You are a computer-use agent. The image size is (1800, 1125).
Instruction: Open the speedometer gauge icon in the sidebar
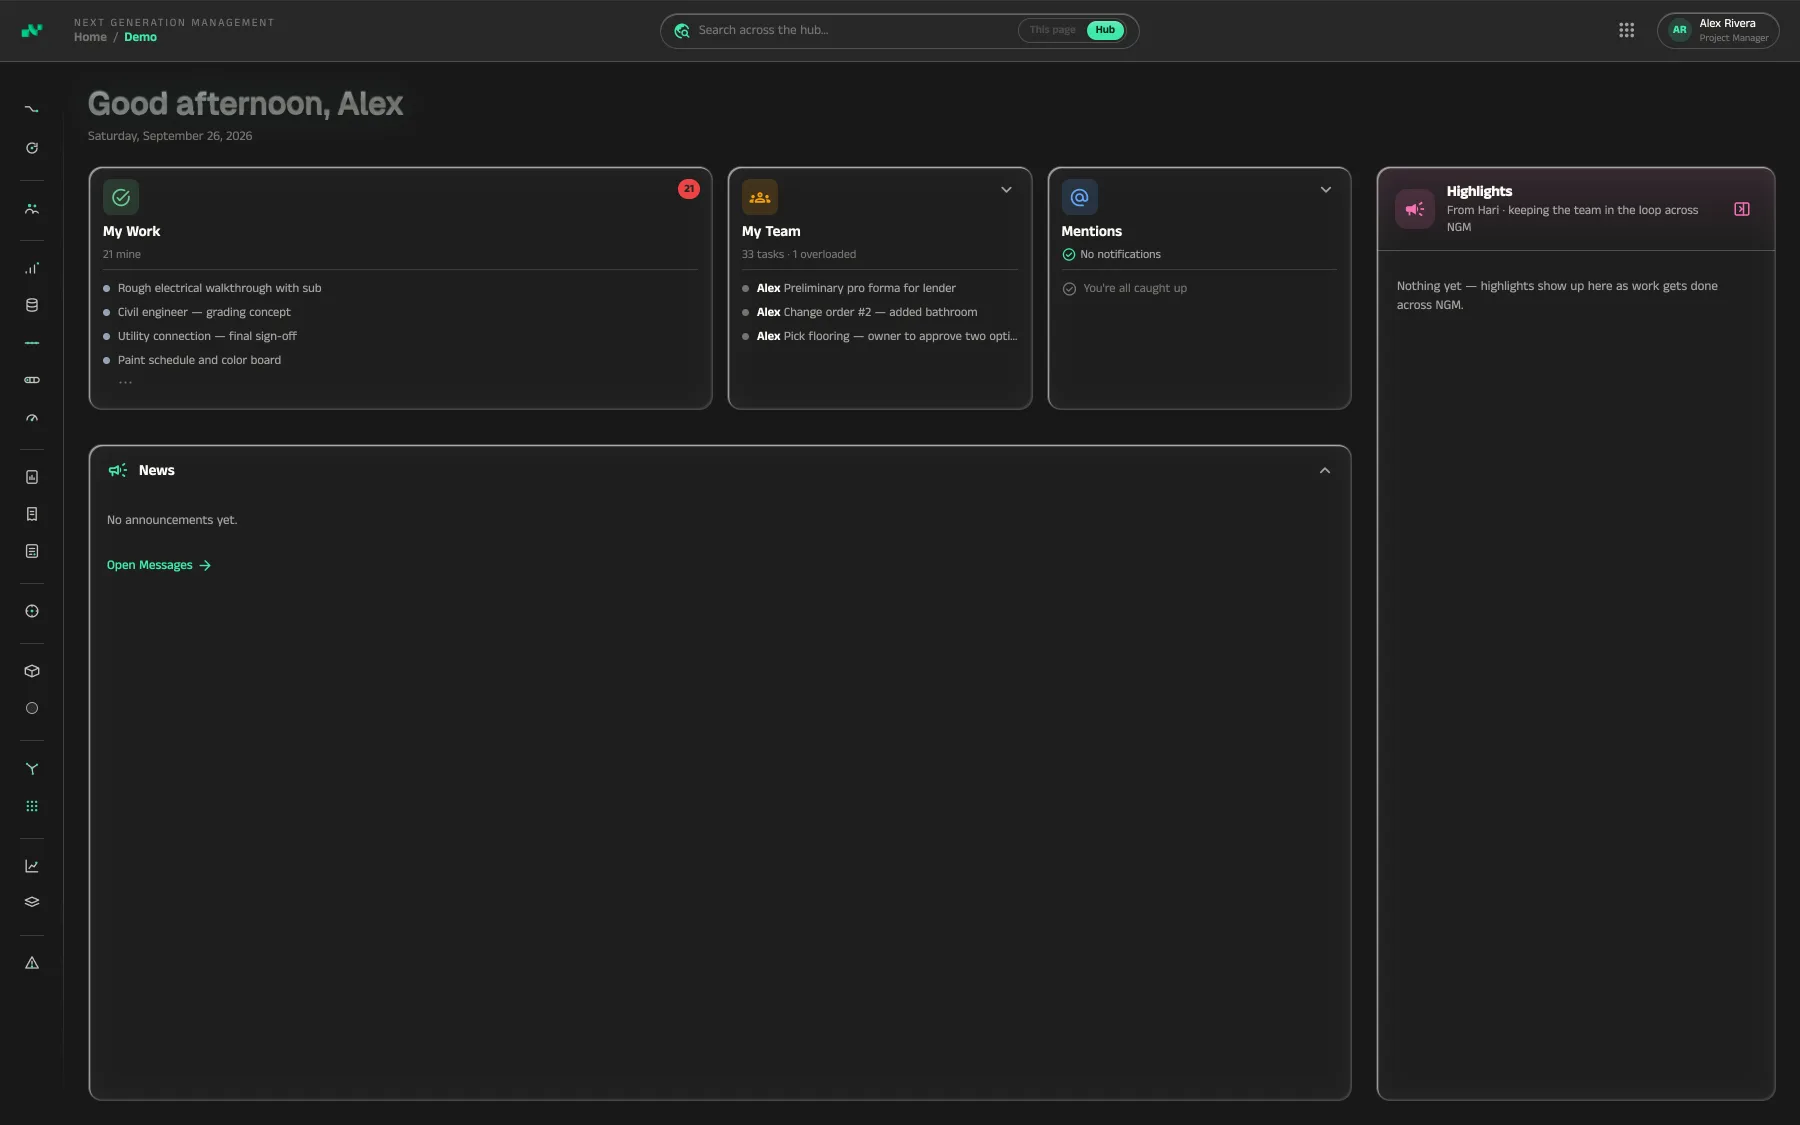(32, 418)
